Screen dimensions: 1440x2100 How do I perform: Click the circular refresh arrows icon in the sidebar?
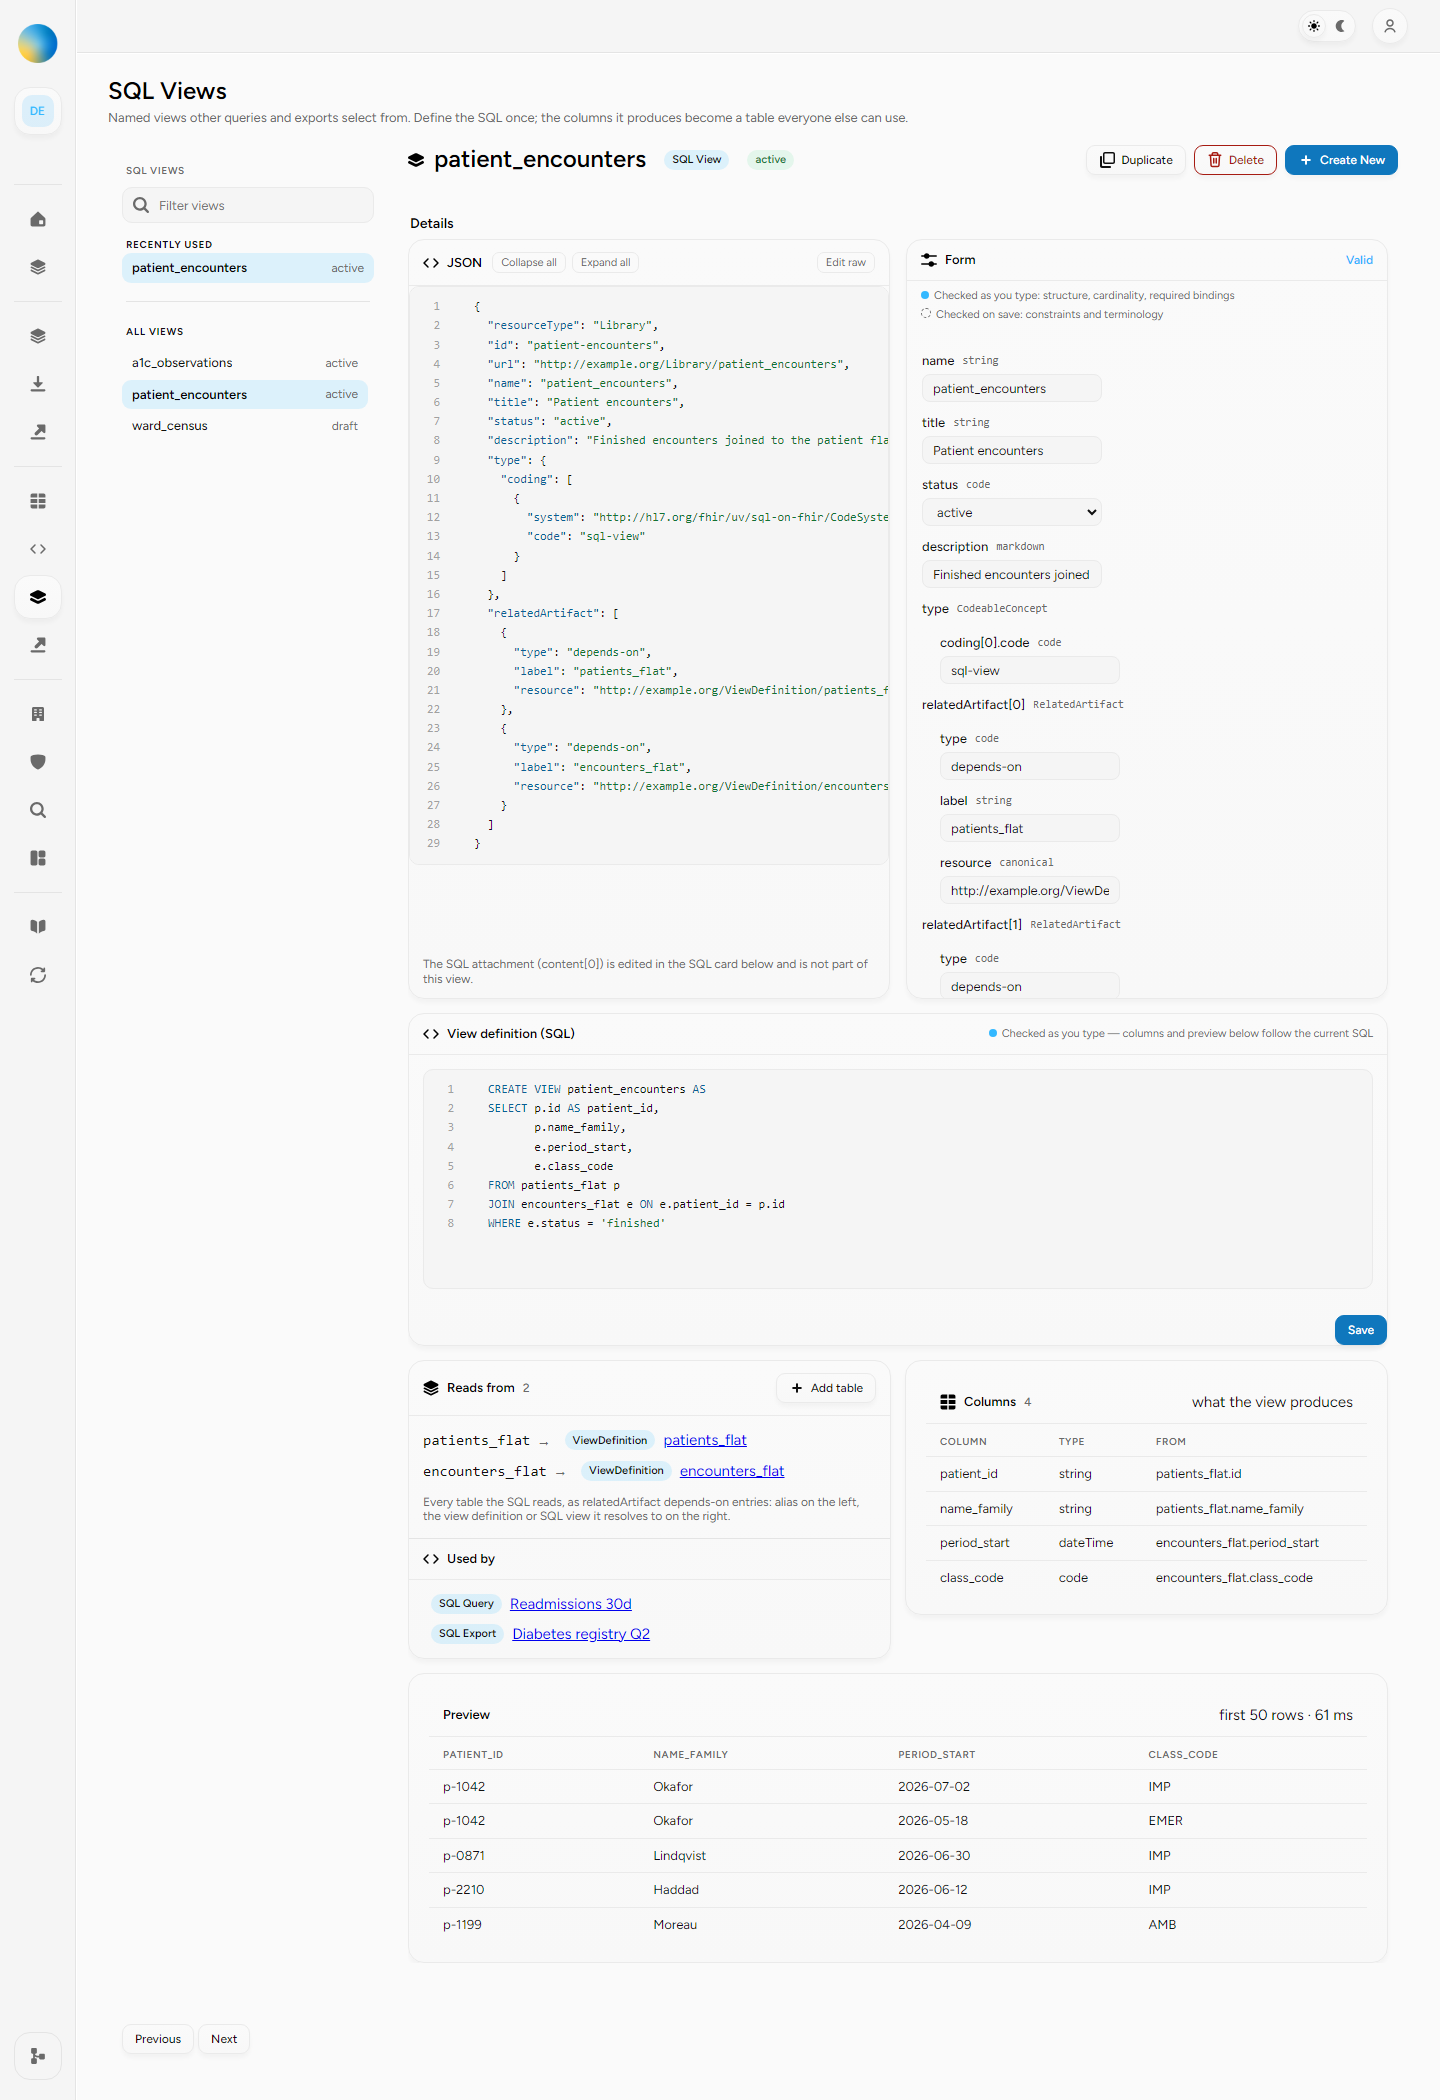(38, 975)
